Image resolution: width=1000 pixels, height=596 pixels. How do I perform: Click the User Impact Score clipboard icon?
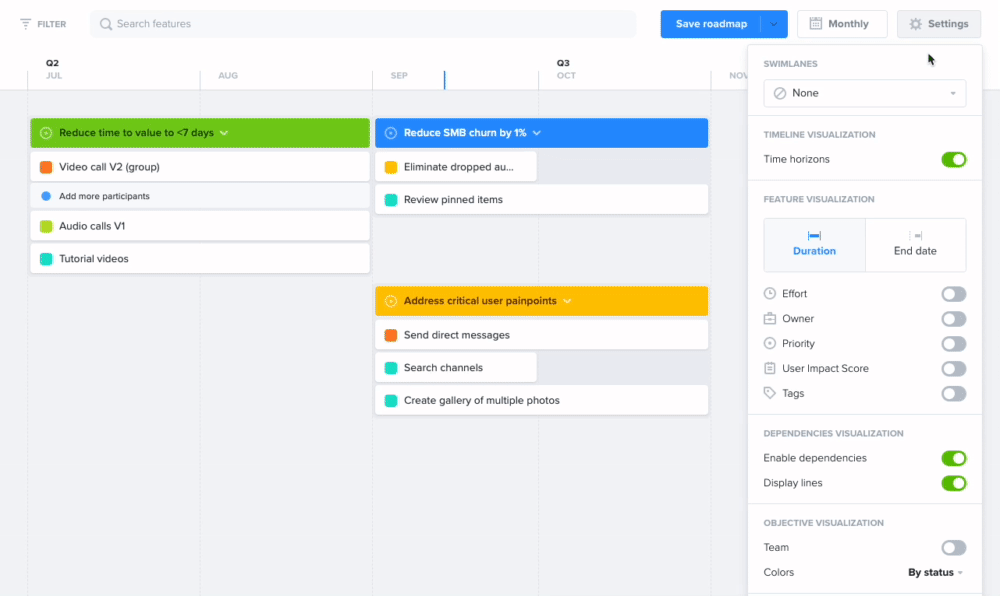click(x=770, y=368)
